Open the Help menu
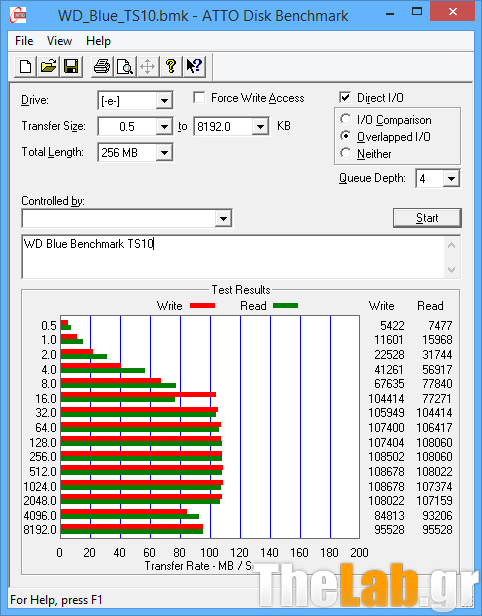The height and width of the screenshot is (616, 482). coord(98,41)
